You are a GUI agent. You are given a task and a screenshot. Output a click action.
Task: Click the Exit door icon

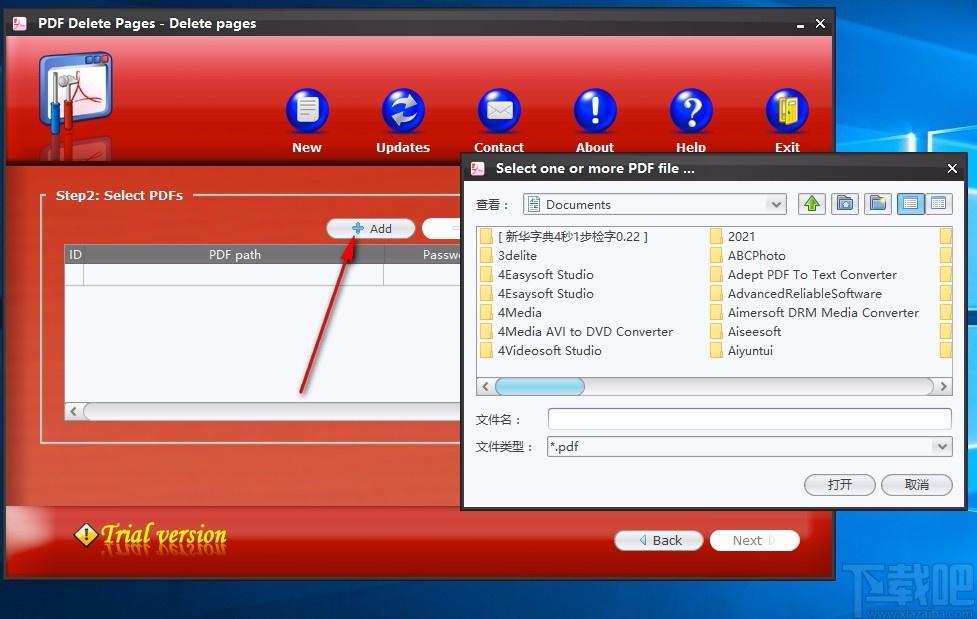tap(787, 111)
